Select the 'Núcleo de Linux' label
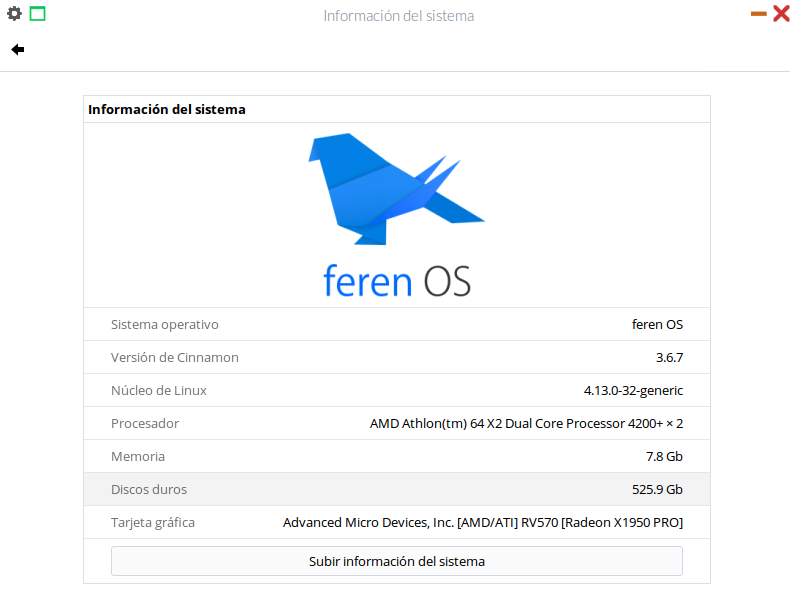 (159, 390)
